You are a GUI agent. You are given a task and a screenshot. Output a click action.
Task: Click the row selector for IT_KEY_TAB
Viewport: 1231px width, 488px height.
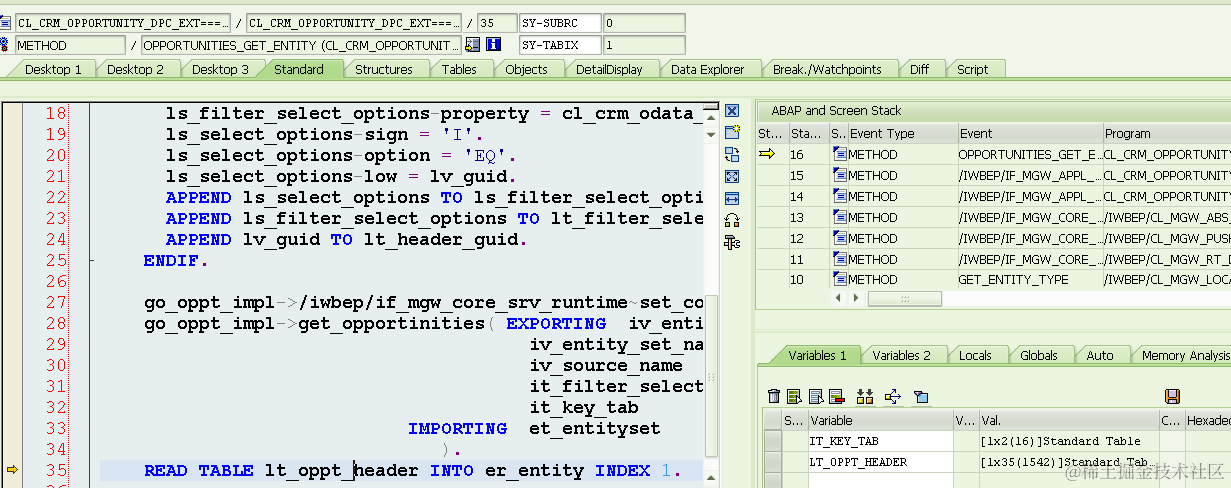tap(773, 441)
